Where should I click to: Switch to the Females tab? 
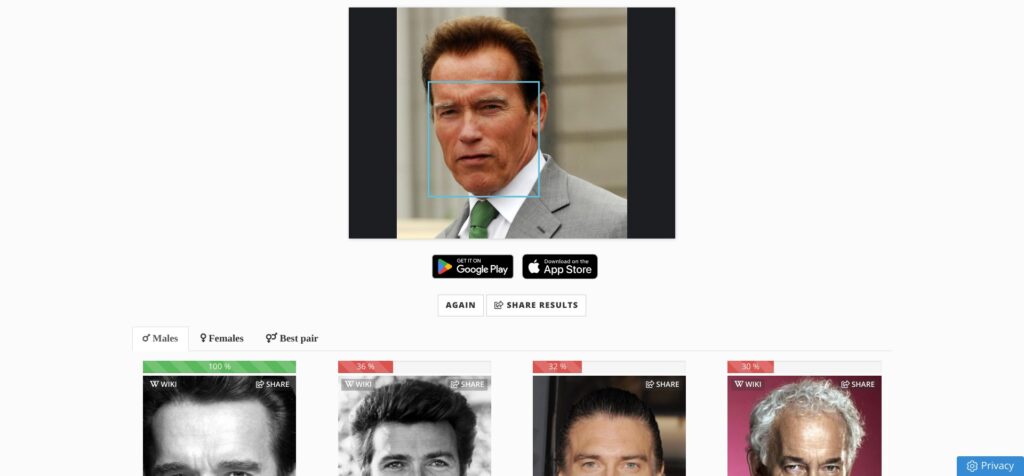[222, 338]
